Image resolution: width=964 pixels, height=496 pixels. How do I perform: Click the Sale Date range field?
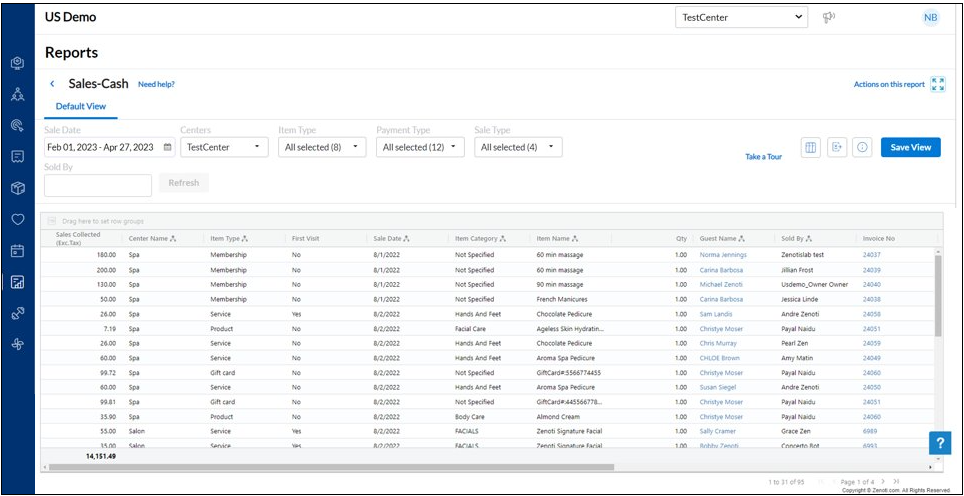click(x=109, y=148)
